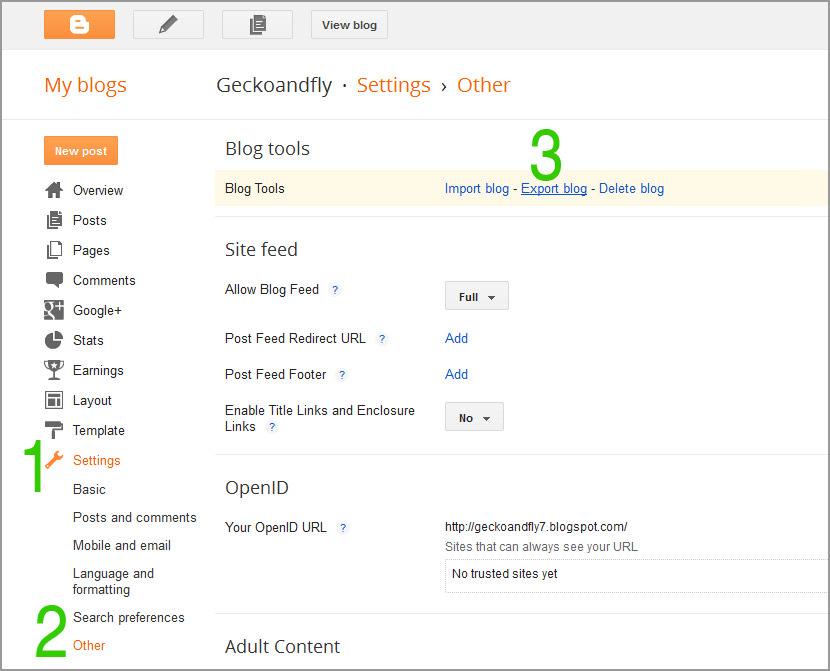
Task: Click the Template paint roller icon
Action: click(54, 430)
